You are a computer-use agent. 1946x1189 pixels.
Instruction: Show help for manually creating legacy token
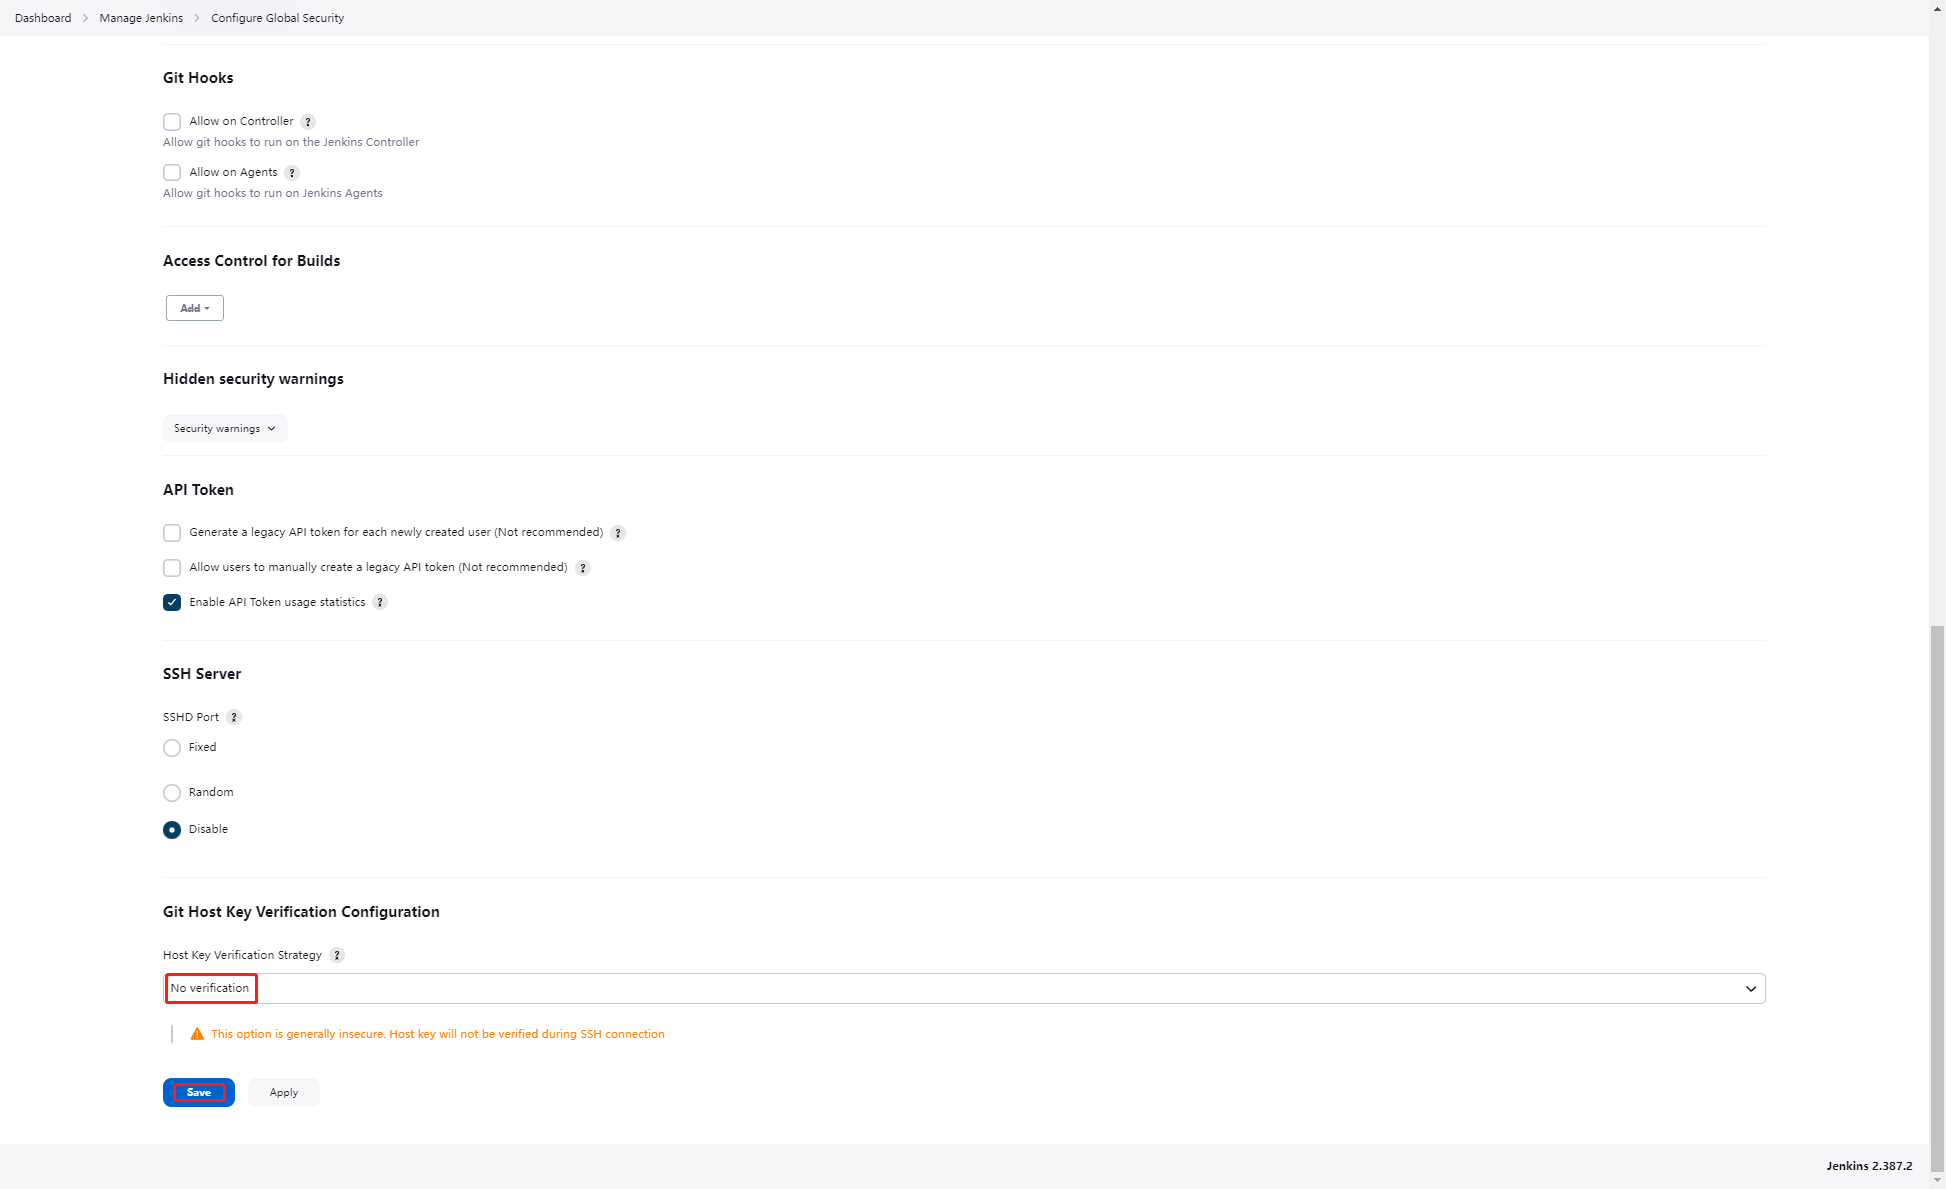[x=583, y=568]
